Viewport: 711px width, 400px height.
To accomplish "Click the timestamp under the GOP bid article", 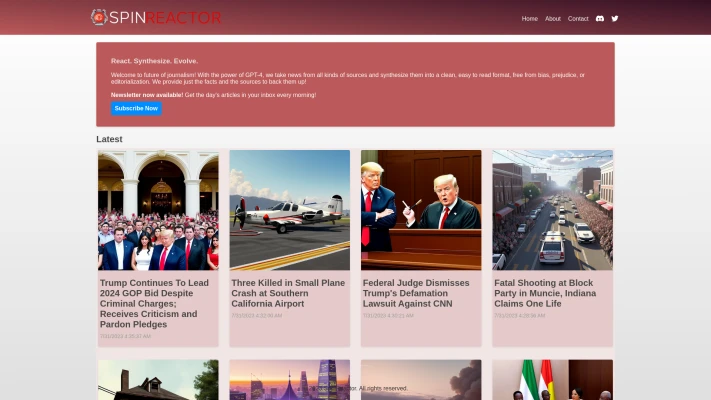I will coord(125,337).
